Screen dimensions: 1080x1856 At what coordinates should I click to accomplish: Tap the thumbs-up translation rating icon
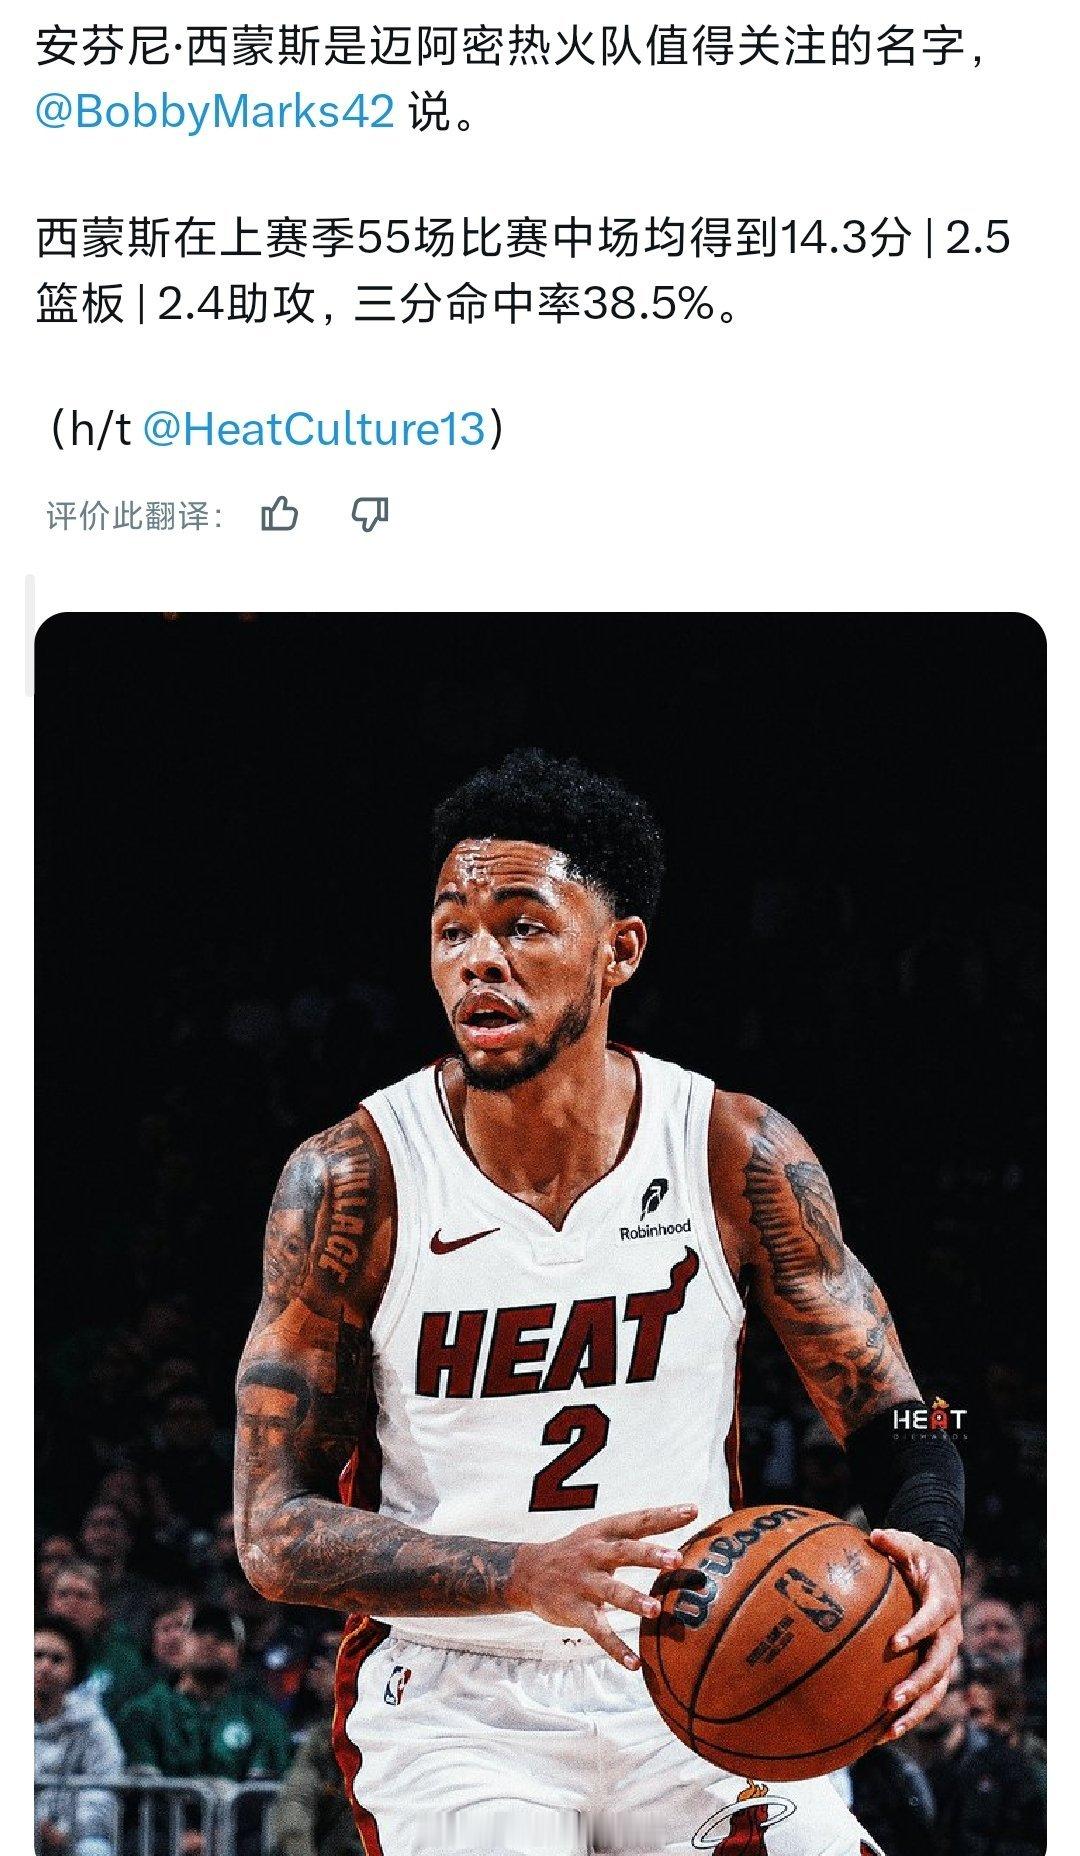pos(279,515)
